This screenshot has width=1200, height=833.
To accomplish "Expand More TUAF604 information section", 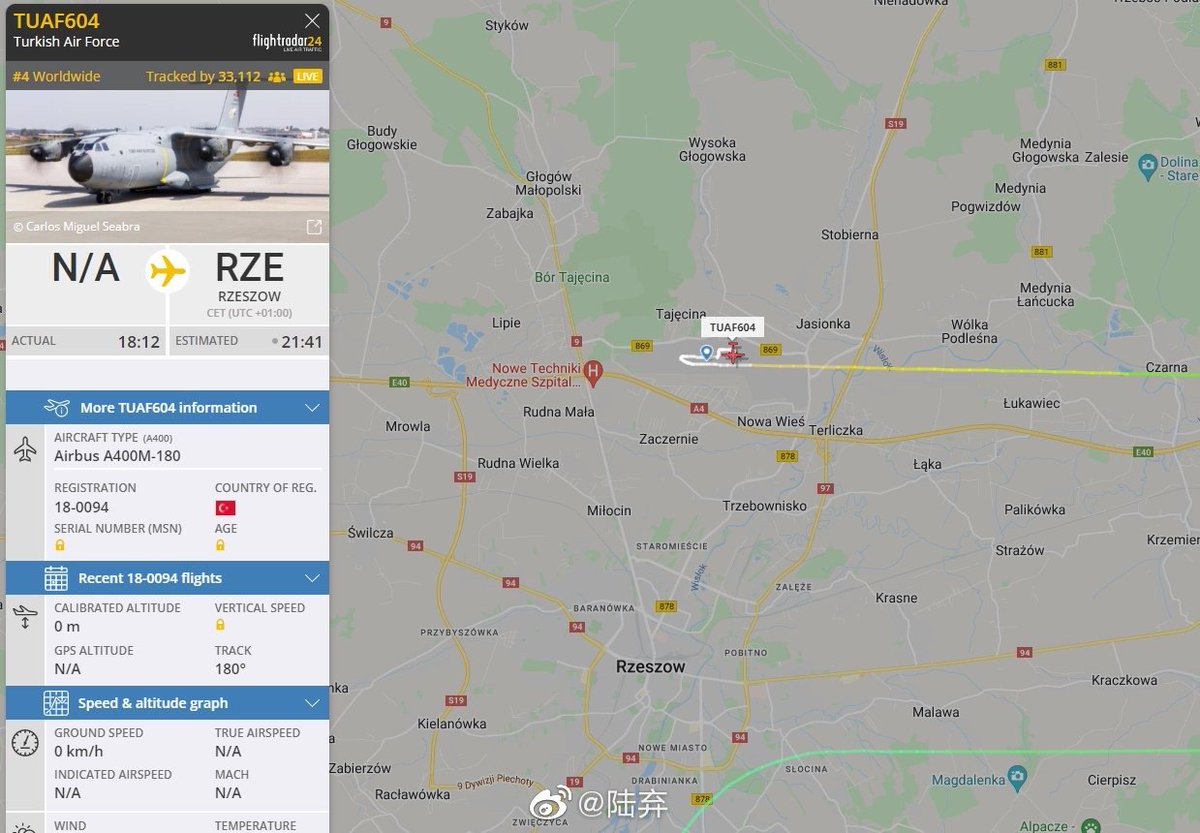I will (167, 407).
